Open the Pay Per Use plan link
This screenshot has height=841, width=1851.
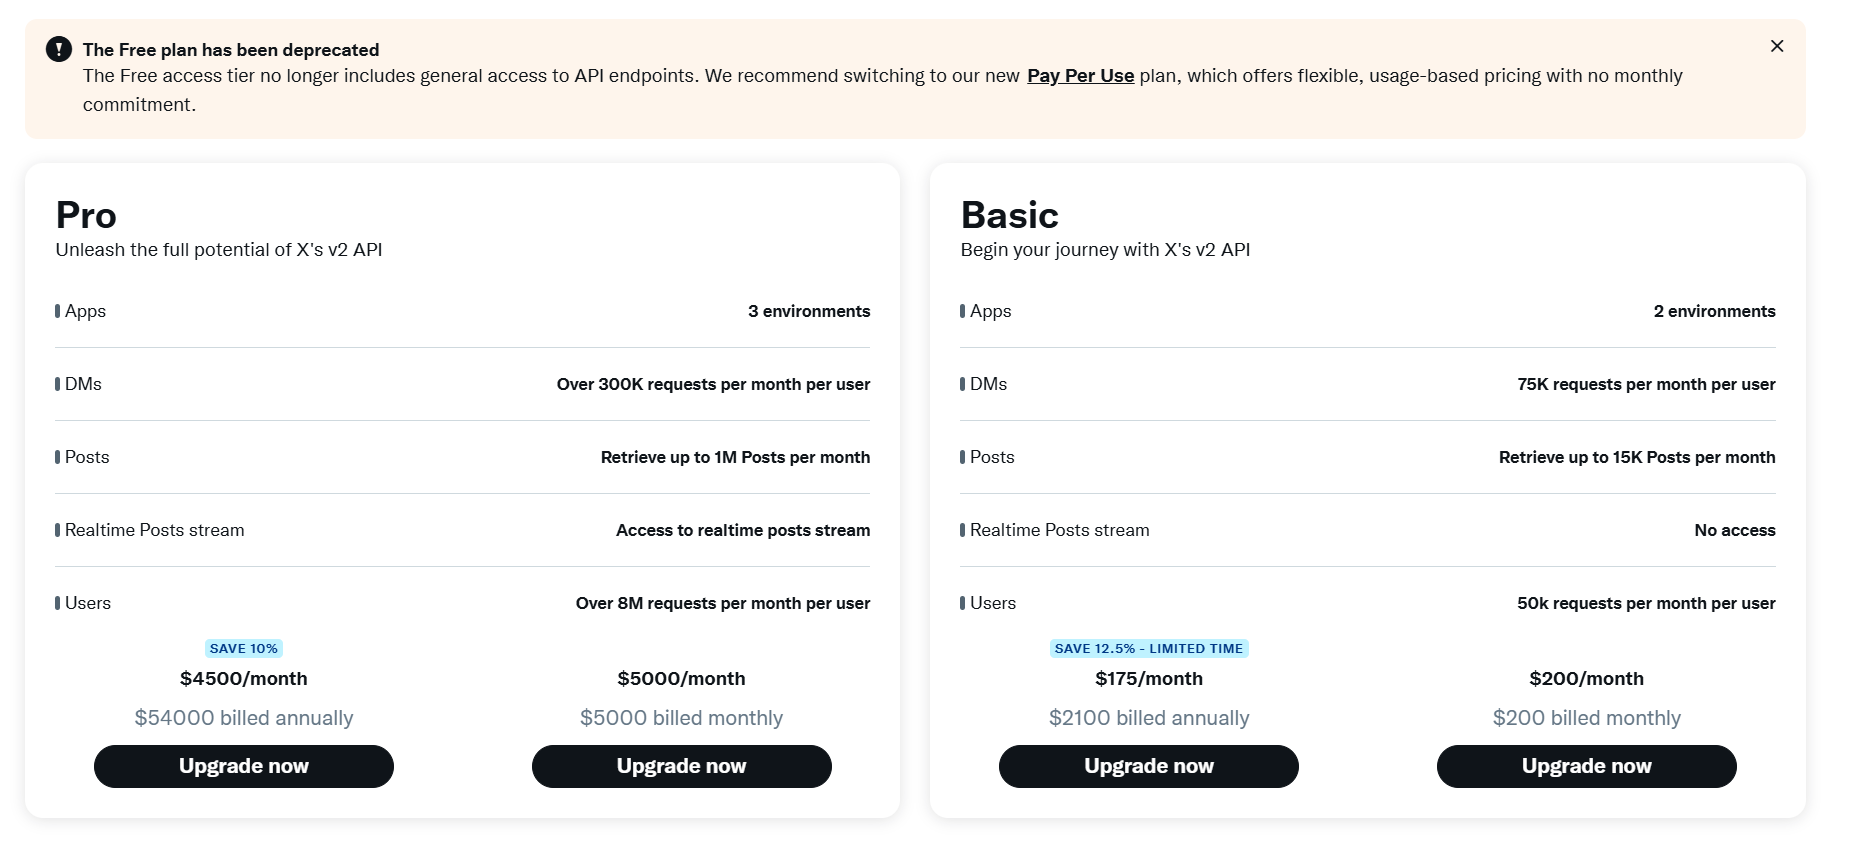coord(1080,76)
